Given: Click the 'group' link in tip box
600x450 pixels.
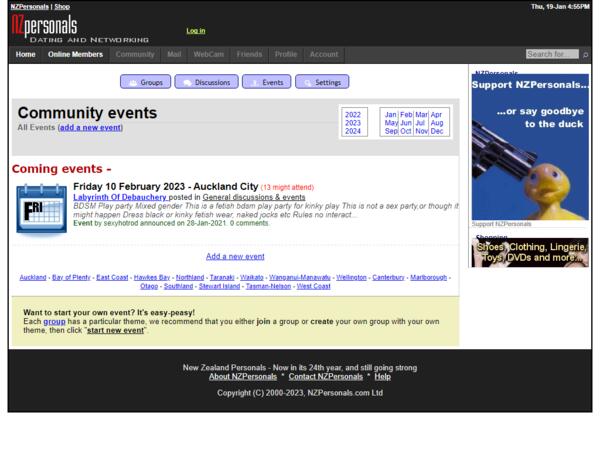Looking at the screenshot, I should click(x=54, y=322).
